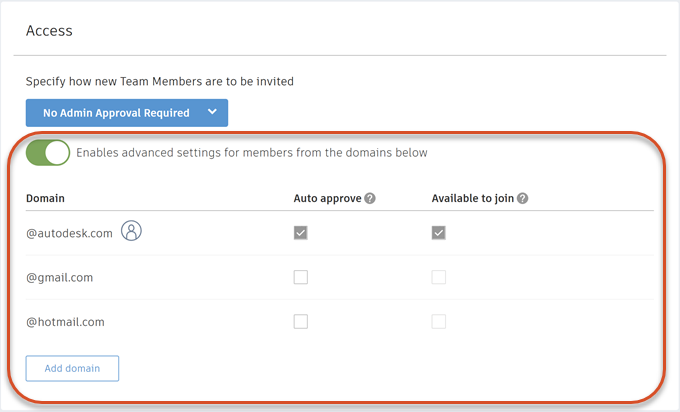
Task: Click the Auto approve column label
Action: (327, 198)
